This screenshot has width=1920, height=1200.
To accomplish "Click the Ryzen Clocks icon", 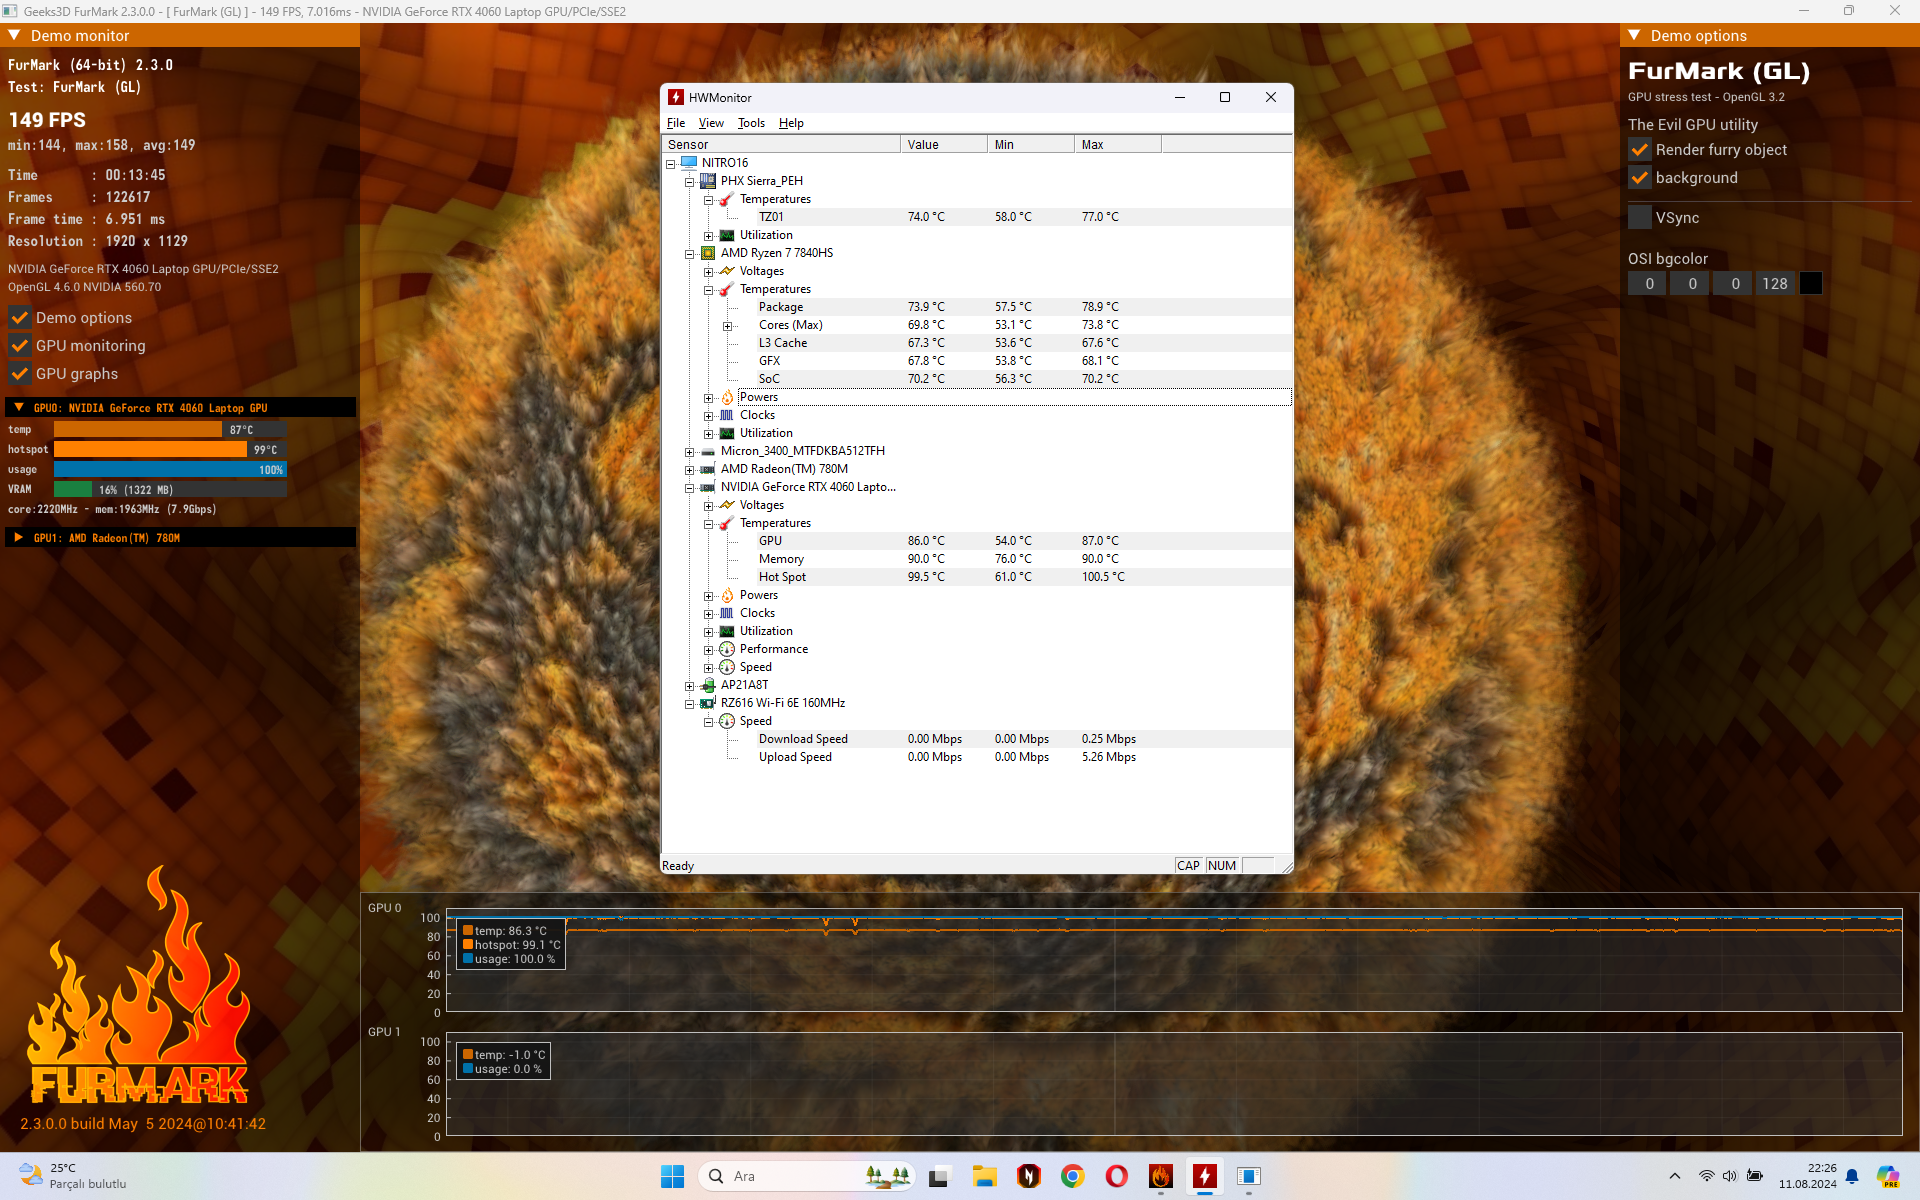I will point(727,415).
